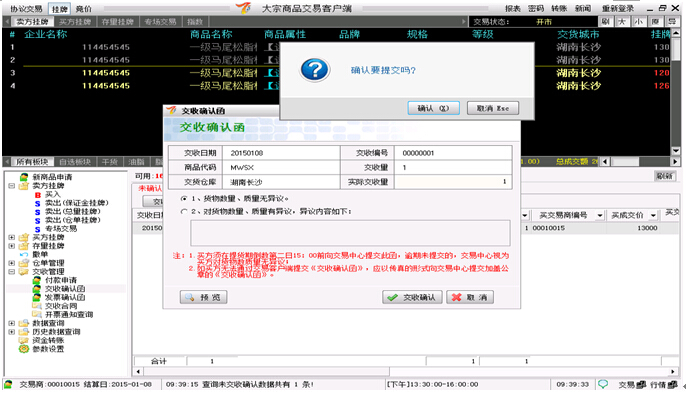Click the 发票确认函 person icon
The width and height of the screenshot is (686, 398).
(x=37, y=297)
